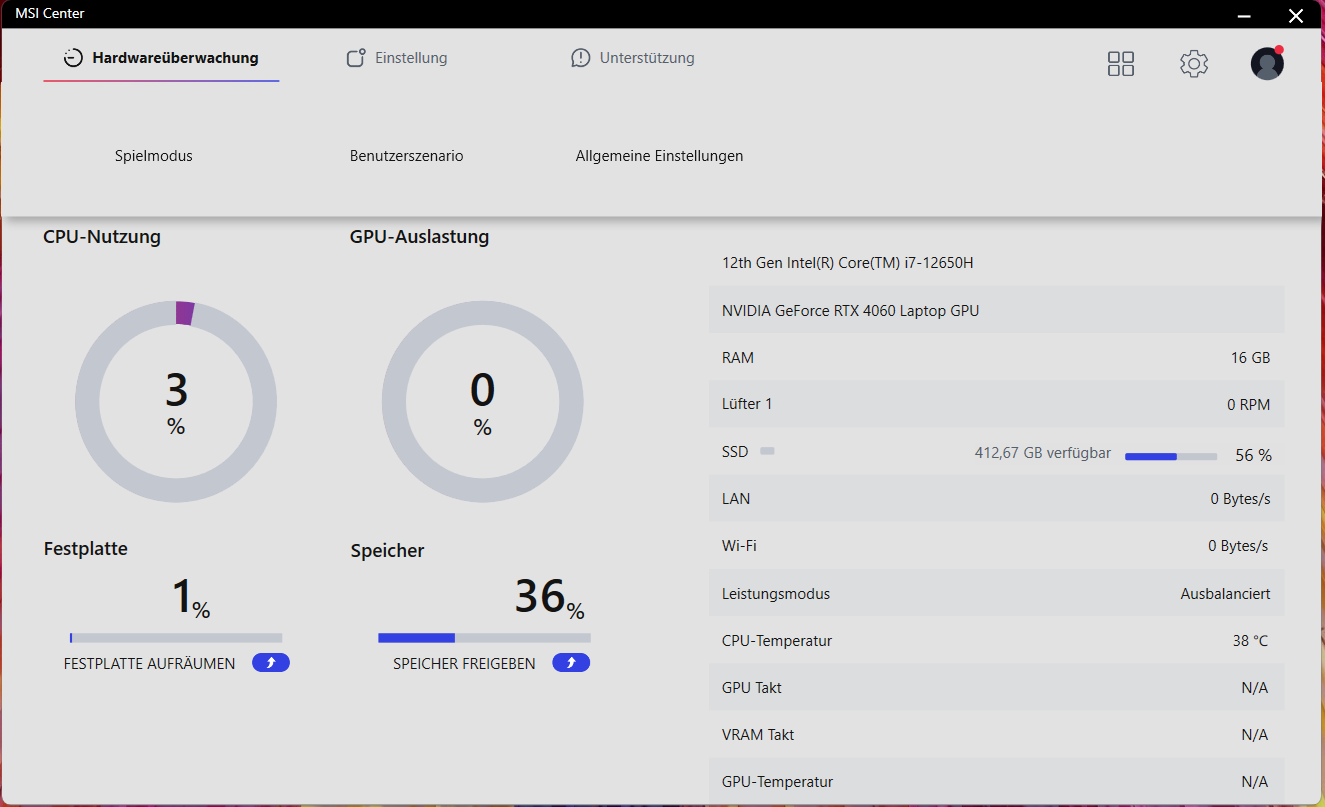This screenshot has height=807, width=1325.
Task: Select Benutzerszenario from the submenu
Action: tap(406, 156)
